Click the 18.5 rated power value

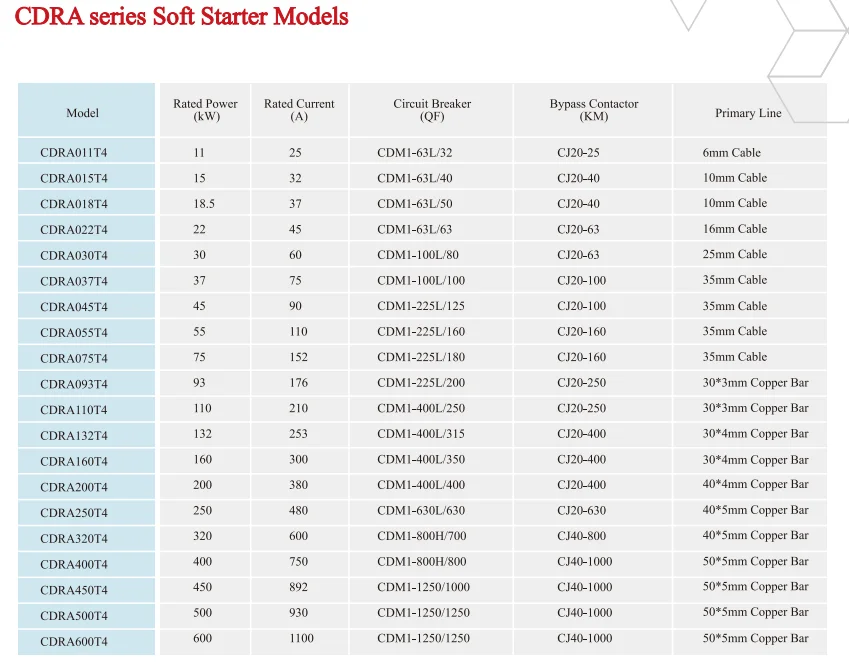point(204,204)
